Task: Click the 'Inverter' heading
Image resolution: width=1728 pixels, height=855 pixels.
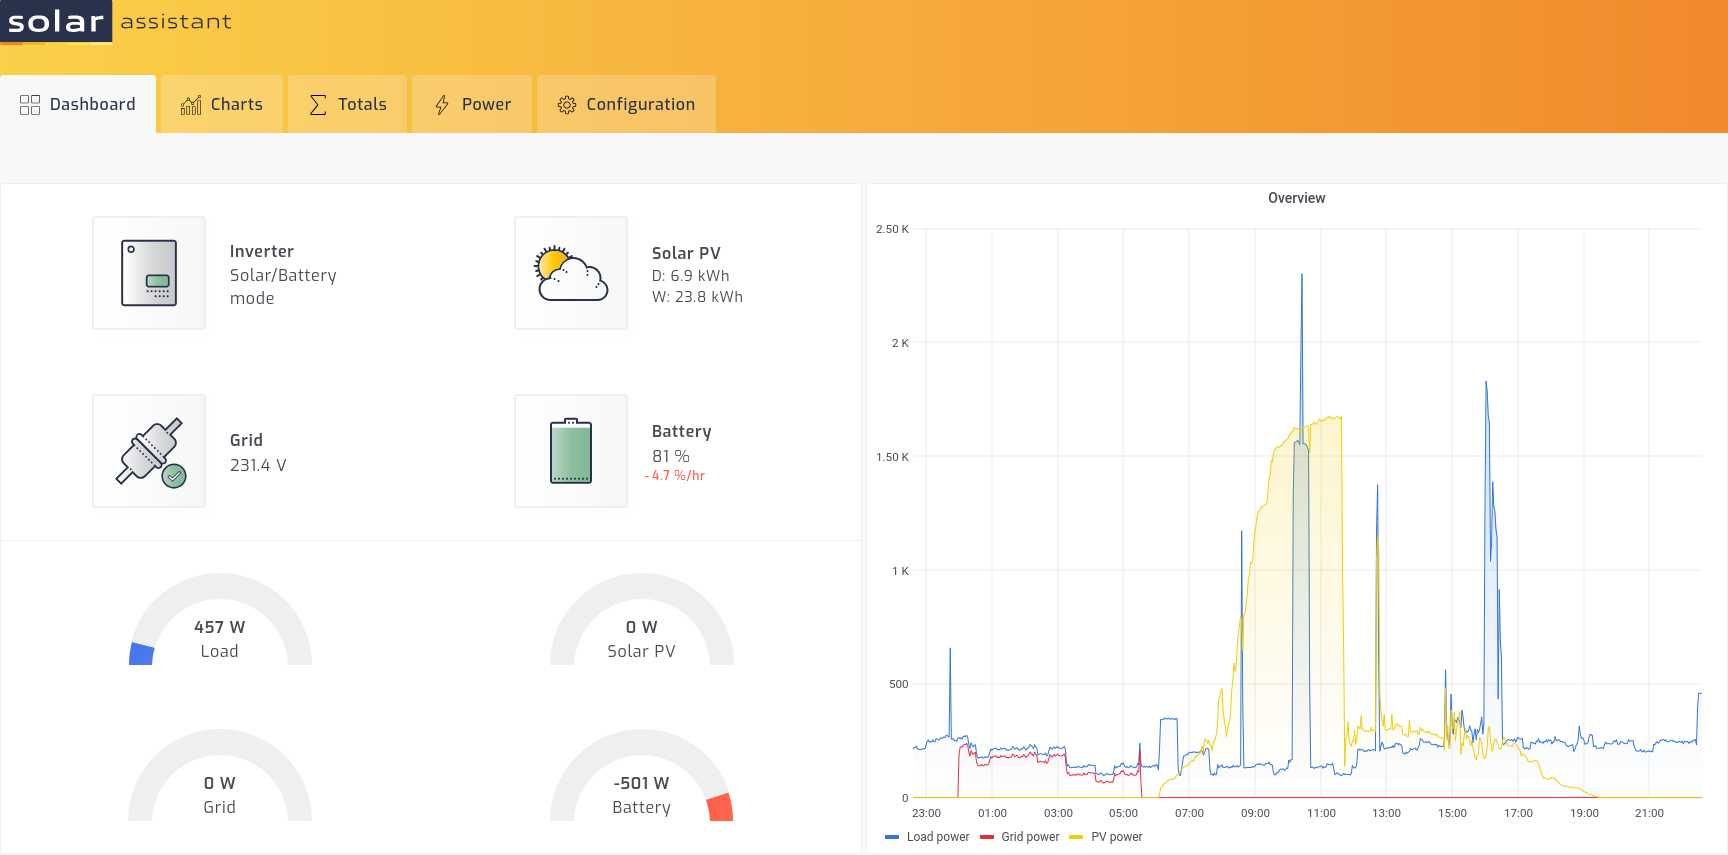Action: coord(262,251)
